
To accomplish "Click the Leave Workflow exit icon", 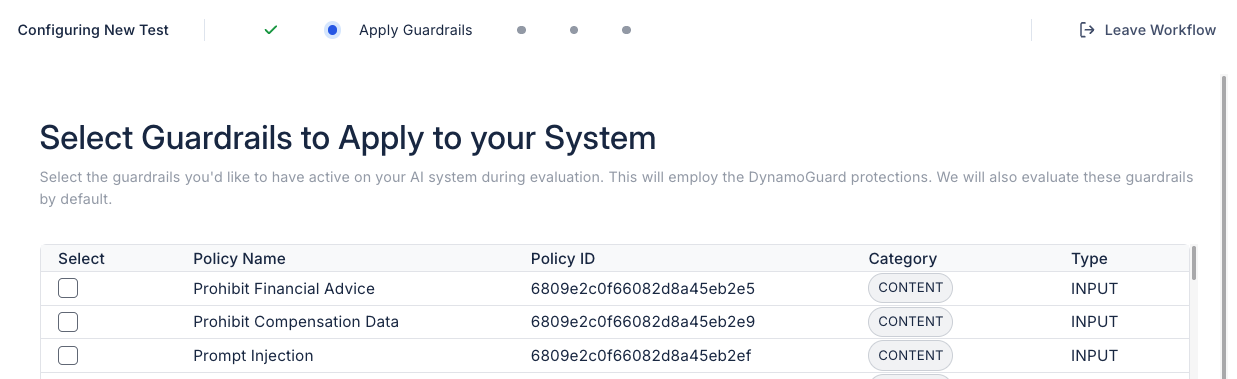I will 1087,30.
